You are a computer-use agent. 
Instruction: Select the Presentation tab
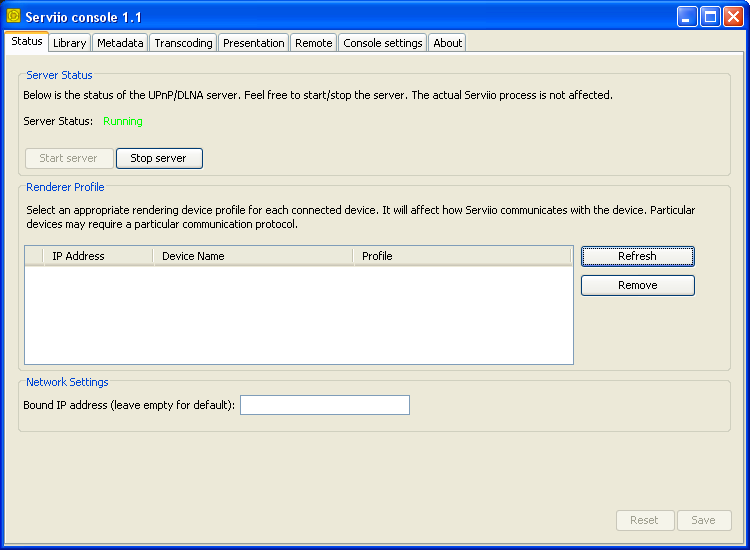tap(253, 43)
